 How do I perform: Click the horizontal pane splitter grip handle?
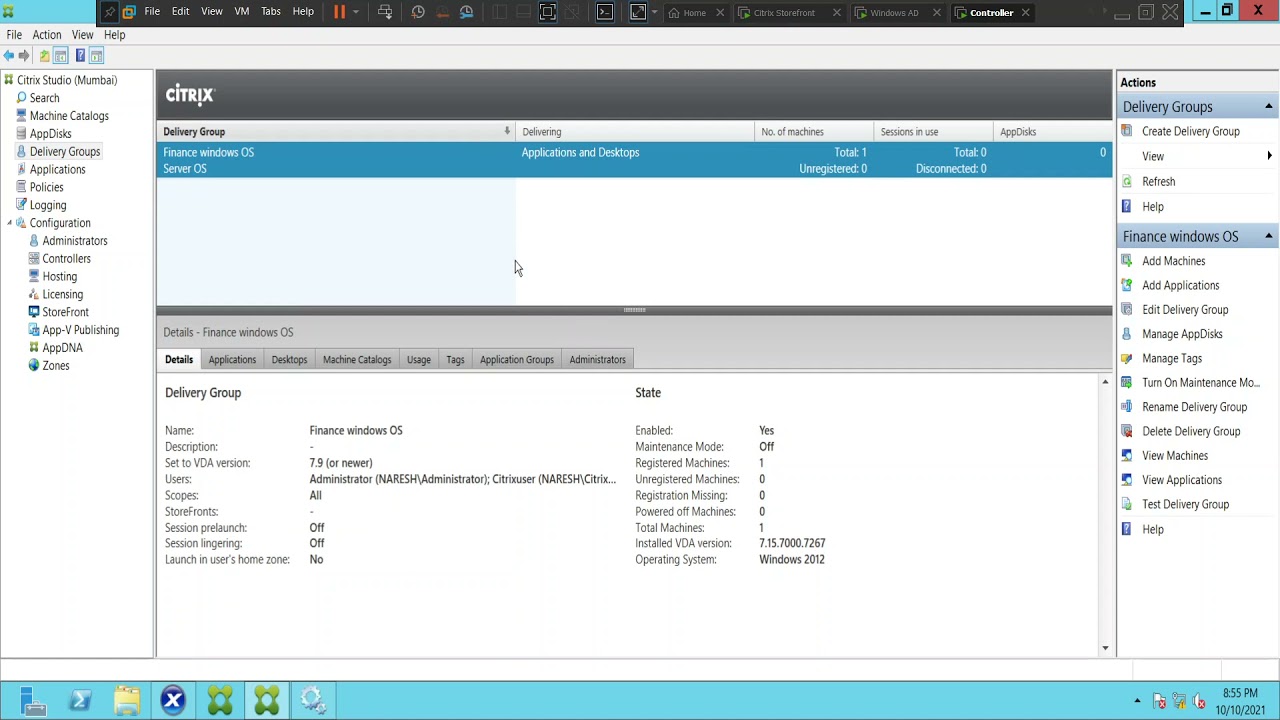coord(634,310)
